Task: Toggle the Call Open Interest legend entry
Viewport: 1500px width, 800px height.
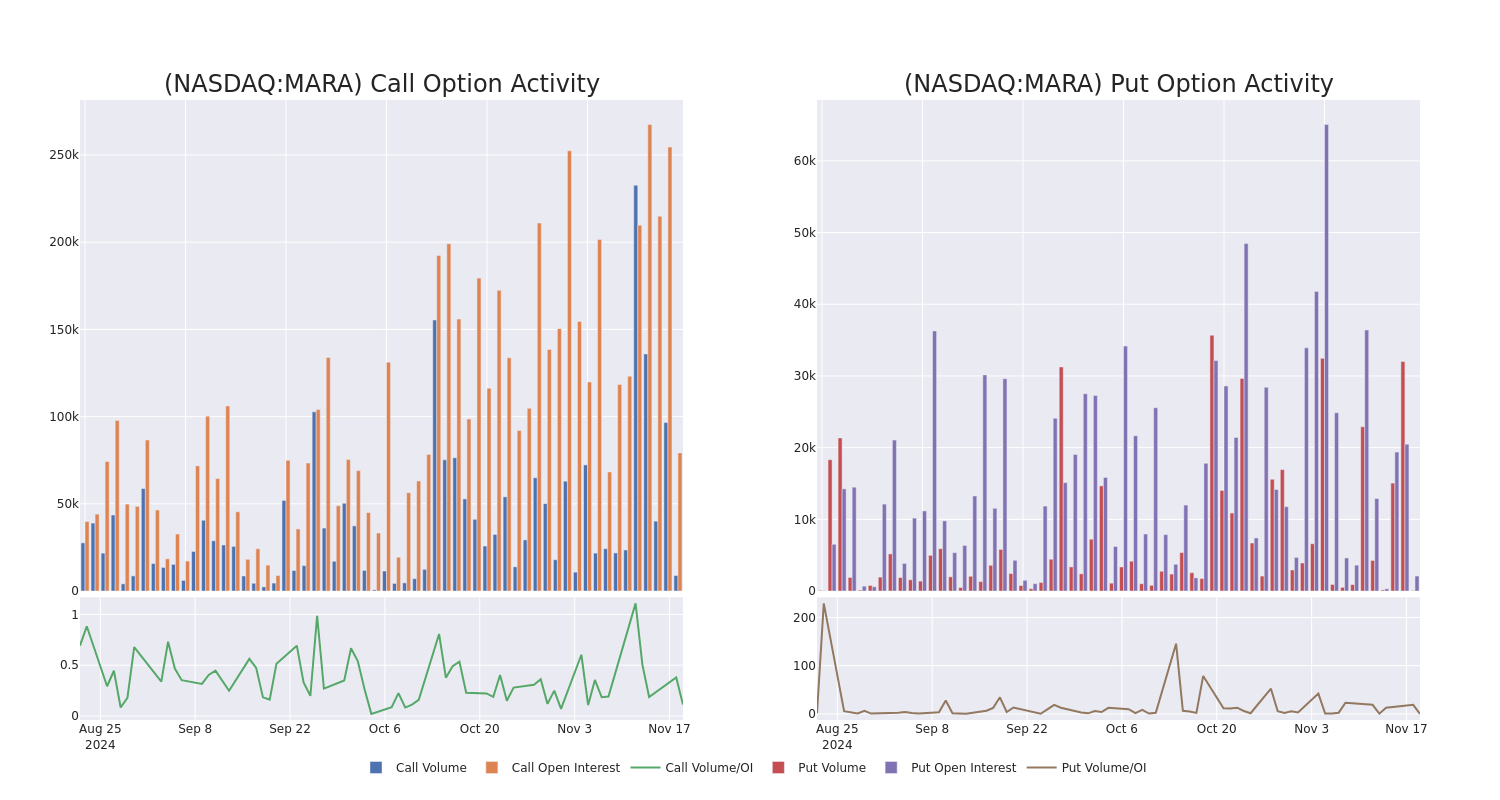Action: click(552, 768)
